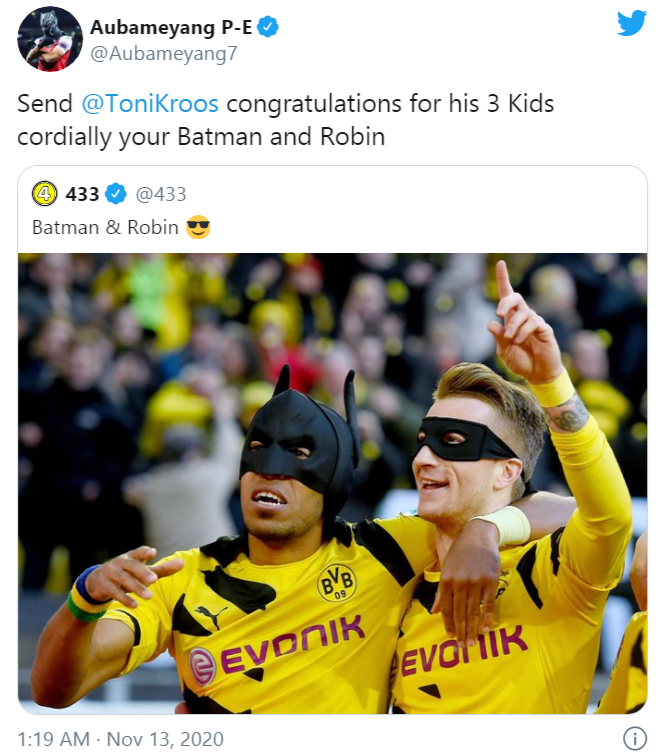This screenshot has height=755, width=658.
Task: Open the tweet info icon
Action: pyautogui.click(x=634, y=739)
